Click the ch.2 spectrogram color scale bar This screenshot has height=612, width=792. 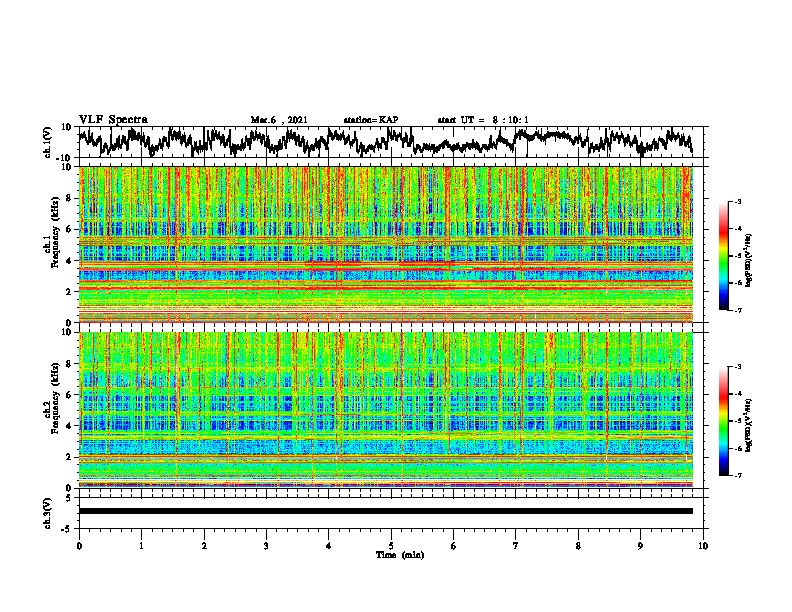click(x=723, y=421)
